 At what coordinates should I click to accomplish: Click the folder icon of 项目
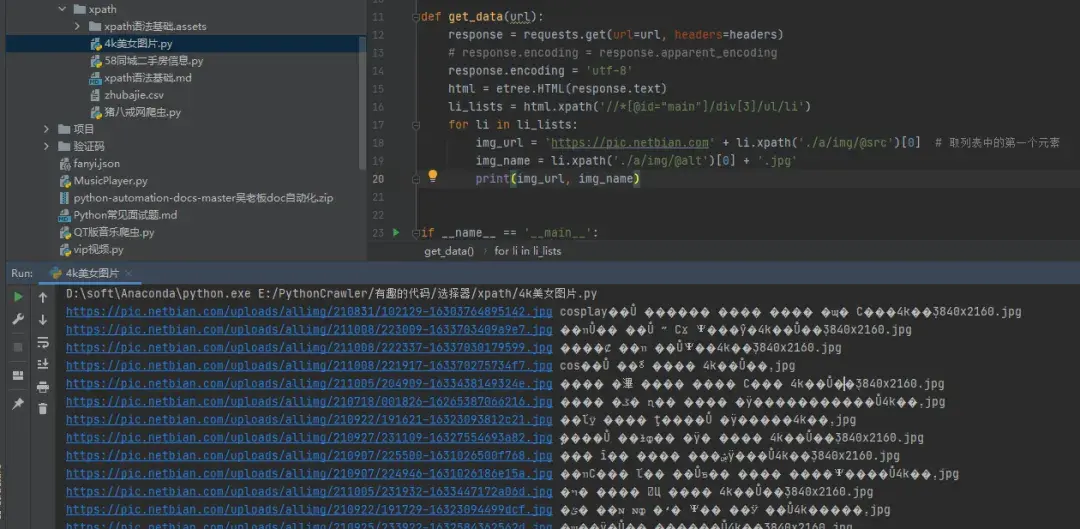coord(65,129)
